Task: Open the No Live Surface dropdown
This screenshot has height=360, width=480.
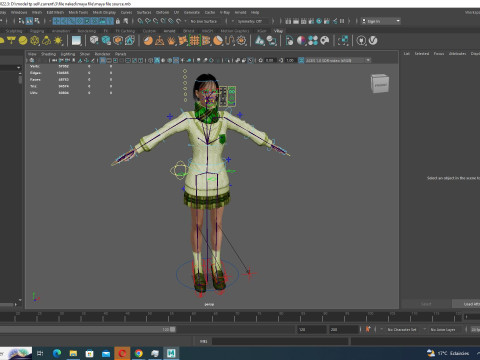Action: point(205,21)
